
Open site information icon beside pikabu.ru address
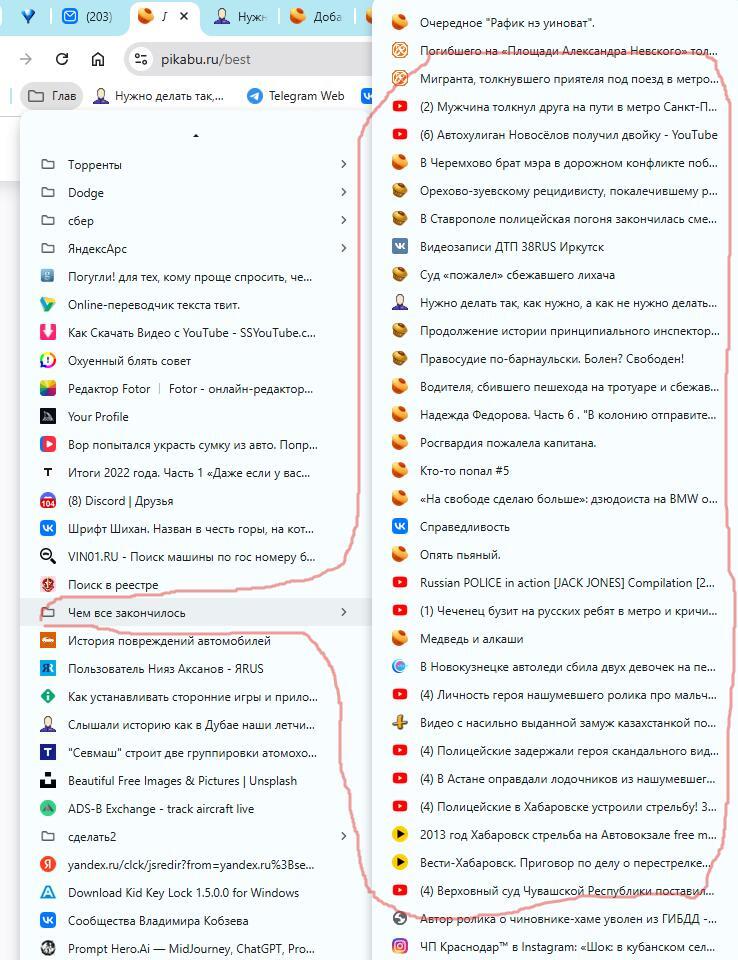pos(141,59)
